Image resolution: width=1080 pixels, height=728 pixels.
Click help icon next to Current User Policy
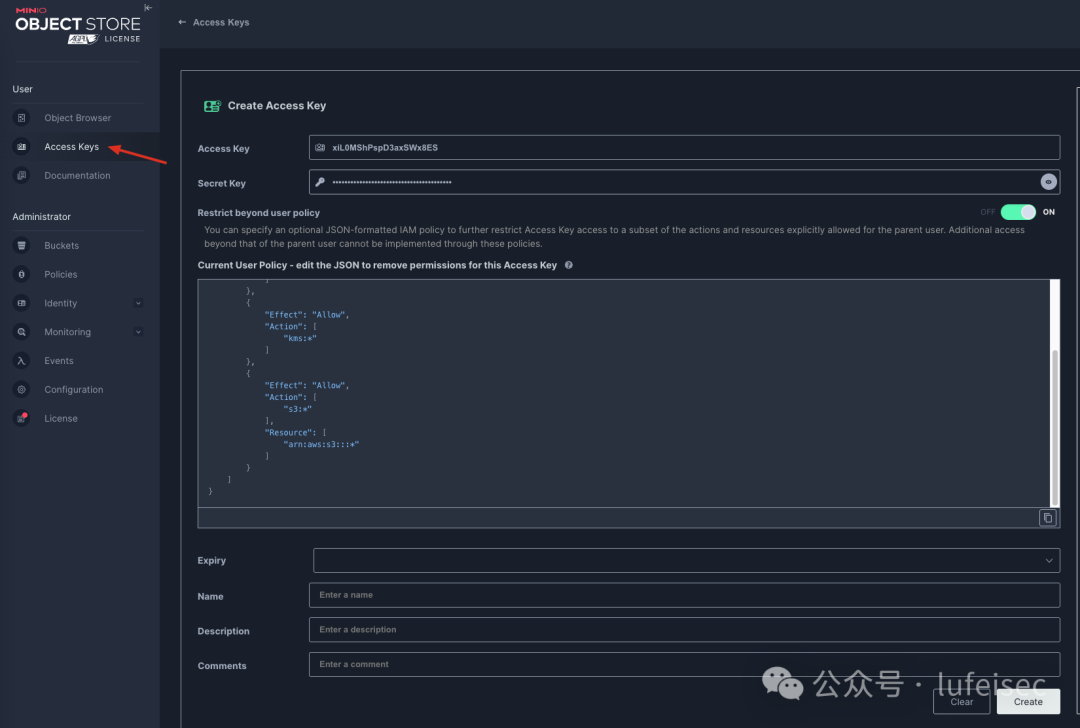point(569,265)
